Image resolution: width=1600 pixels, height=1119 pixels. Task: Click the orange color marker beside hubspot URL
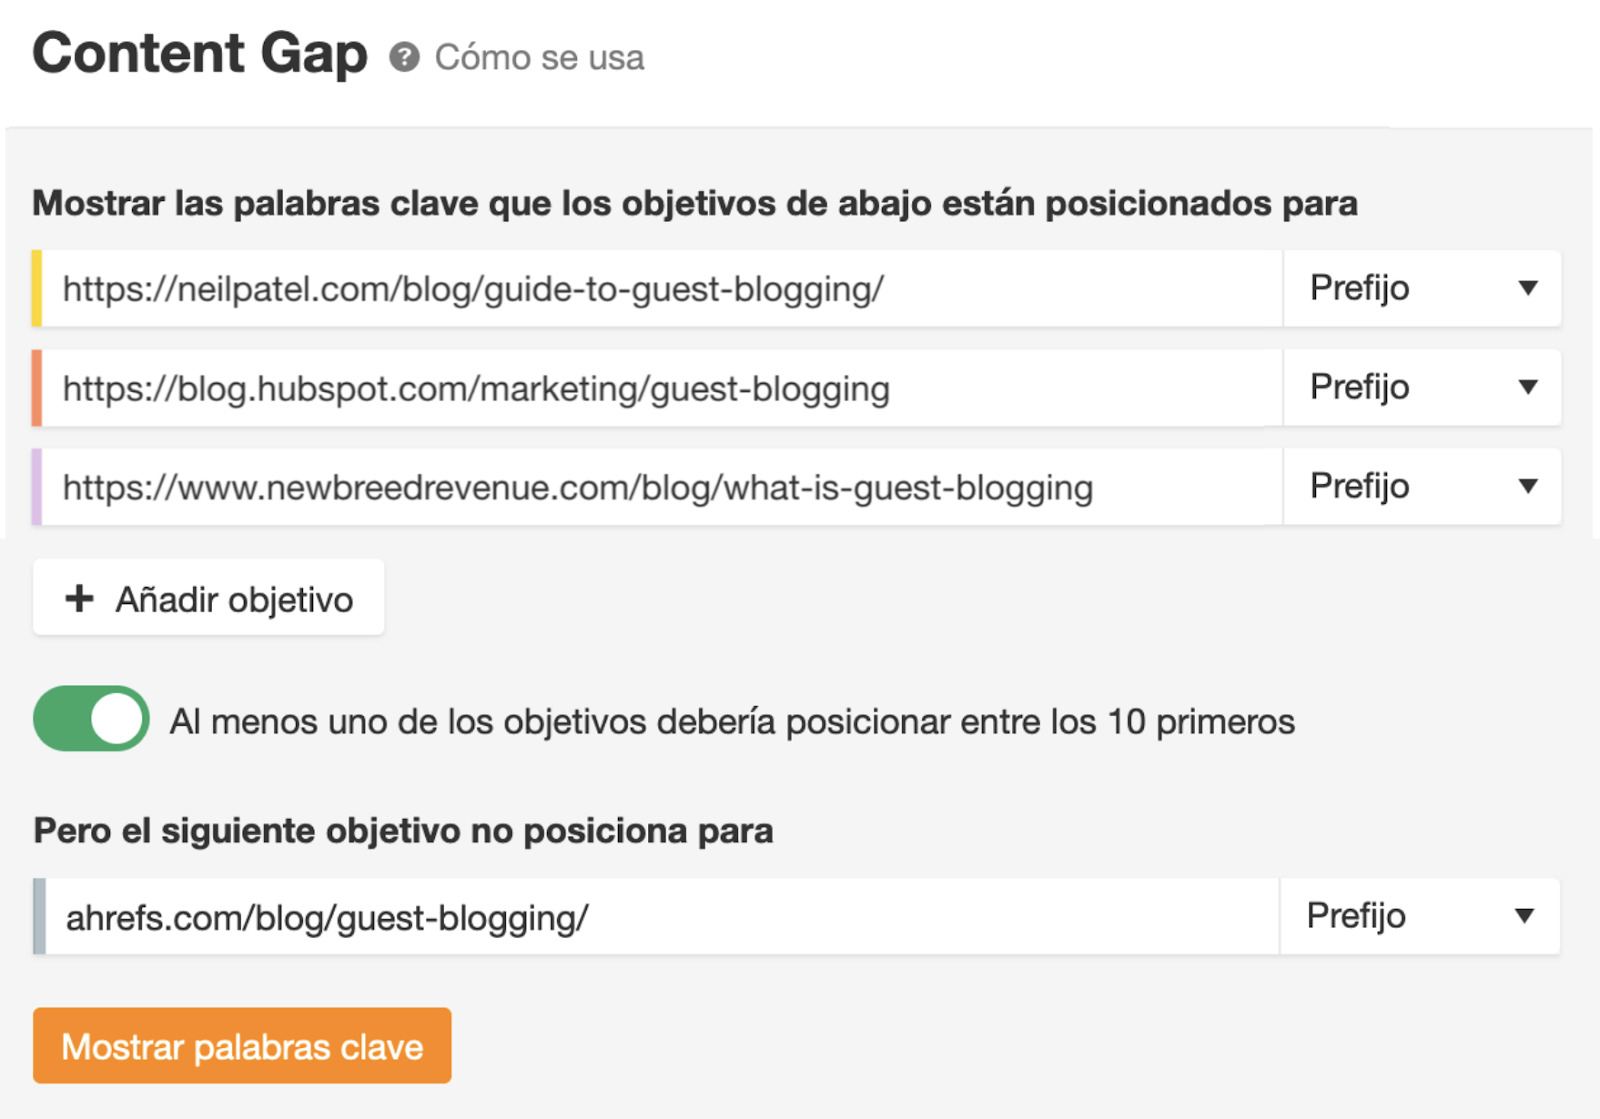(37, 388)
